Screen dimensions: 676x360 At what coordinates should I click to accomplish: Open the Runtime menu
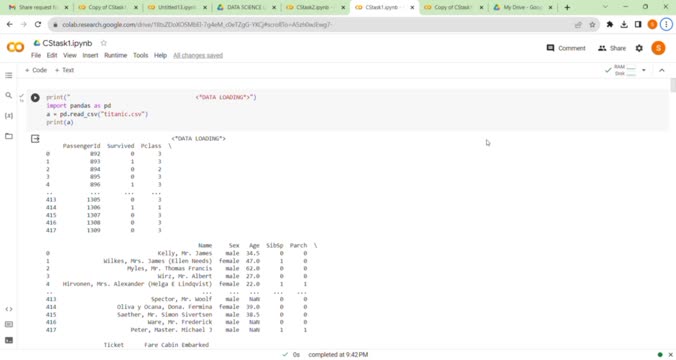[x=116, y=55]
